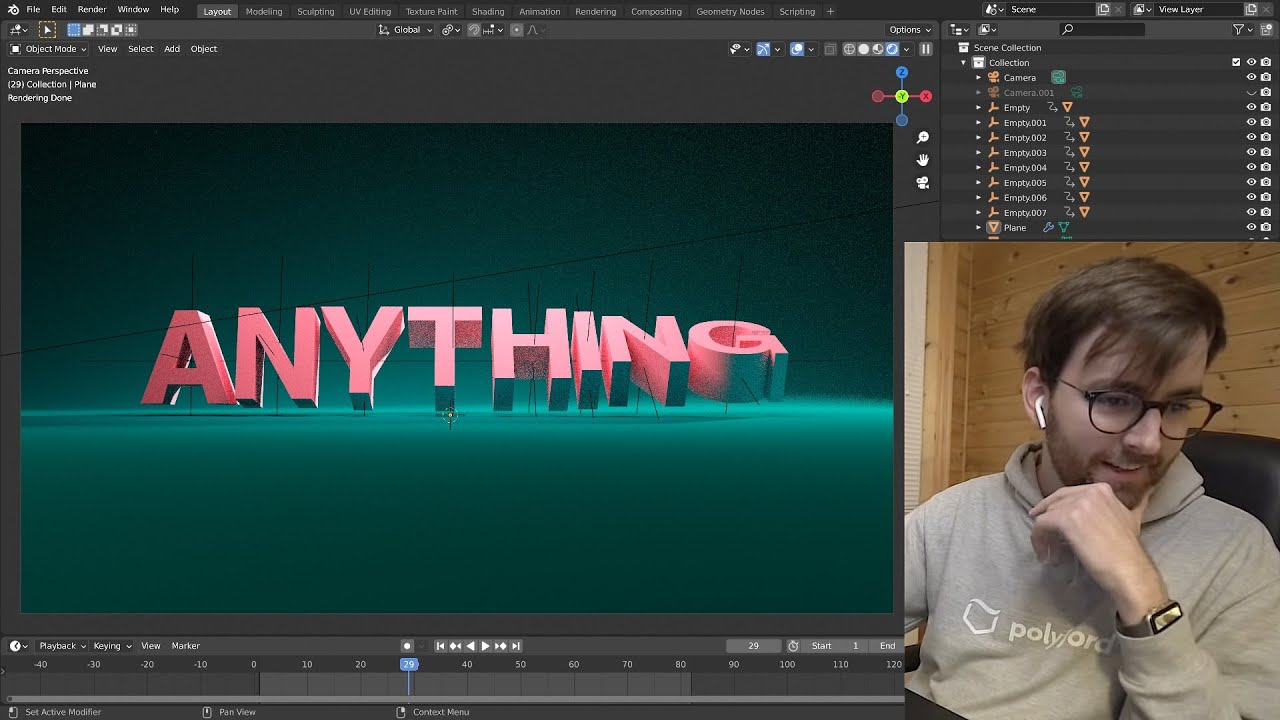Image resolution: width=1280 pixels, height=720 pixels.
Task: Click the add view layer icon
Action: click(x=1250, y=9)
